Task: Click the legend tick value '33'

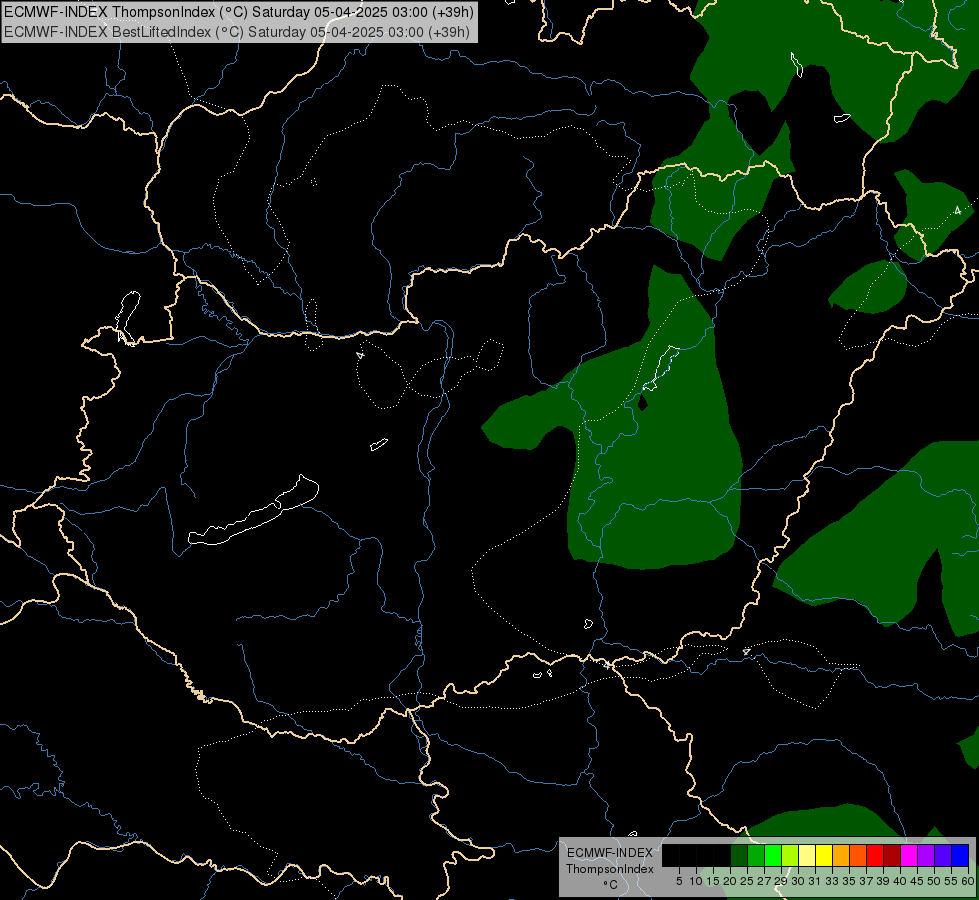Action: (x=832, y=881)
